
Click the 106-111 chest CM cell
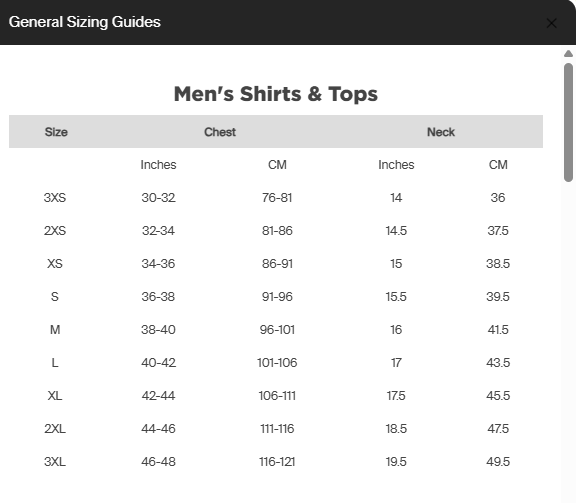[x=277, y=396]
